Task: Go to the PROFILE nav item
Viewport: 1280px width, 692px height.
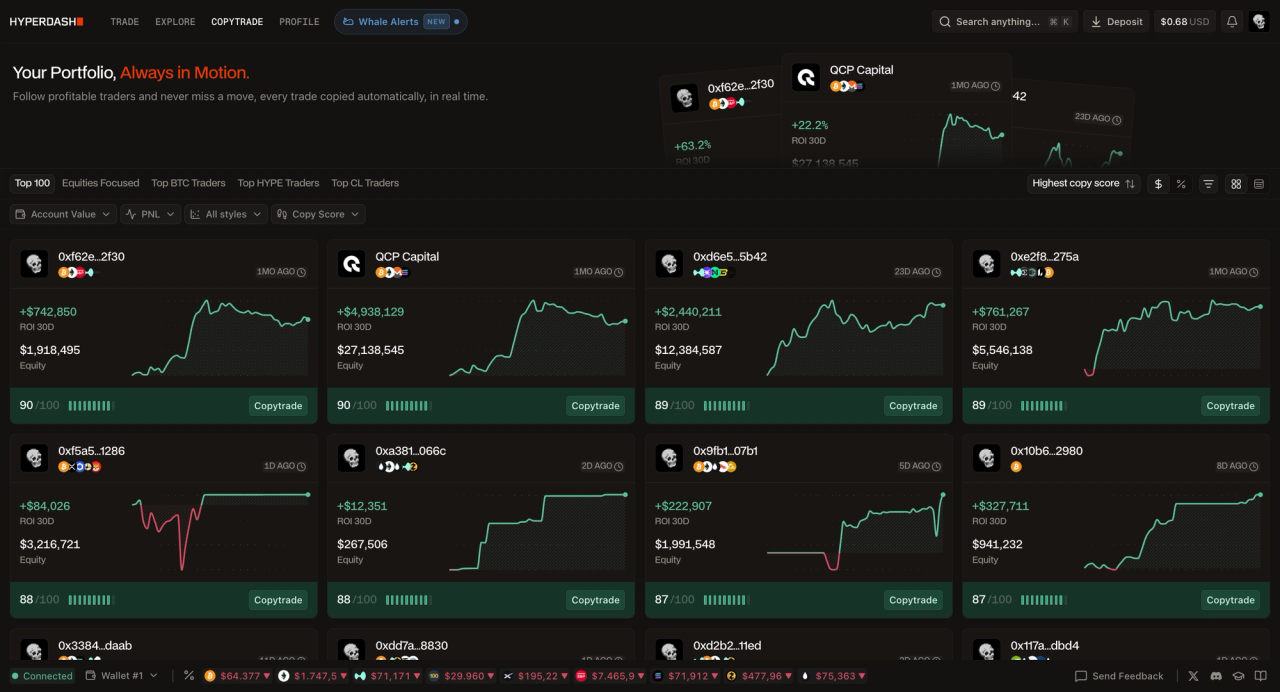Action: 299,21
